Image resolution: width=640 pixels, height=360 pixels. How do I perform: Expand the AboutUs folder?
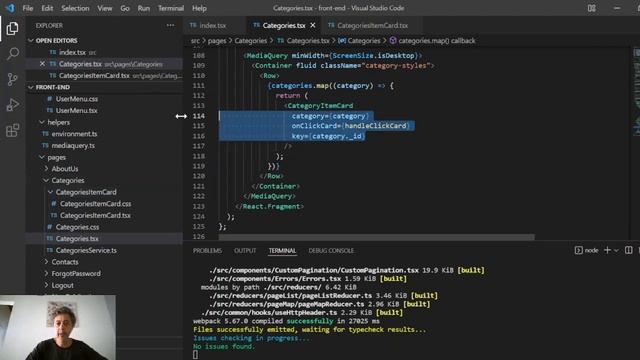point(46,169)
